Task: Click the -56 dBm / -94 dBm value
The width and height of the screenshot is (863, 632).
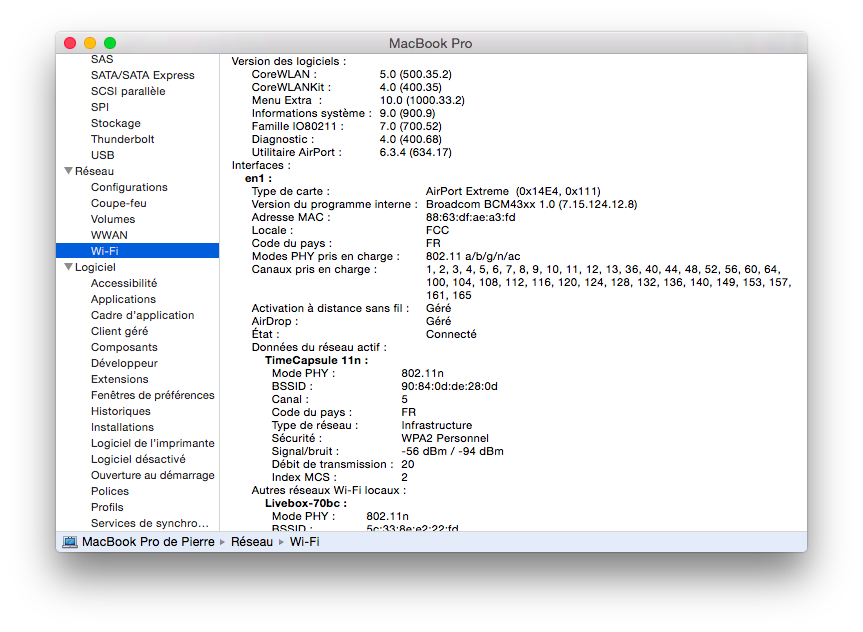Action: 452,451
